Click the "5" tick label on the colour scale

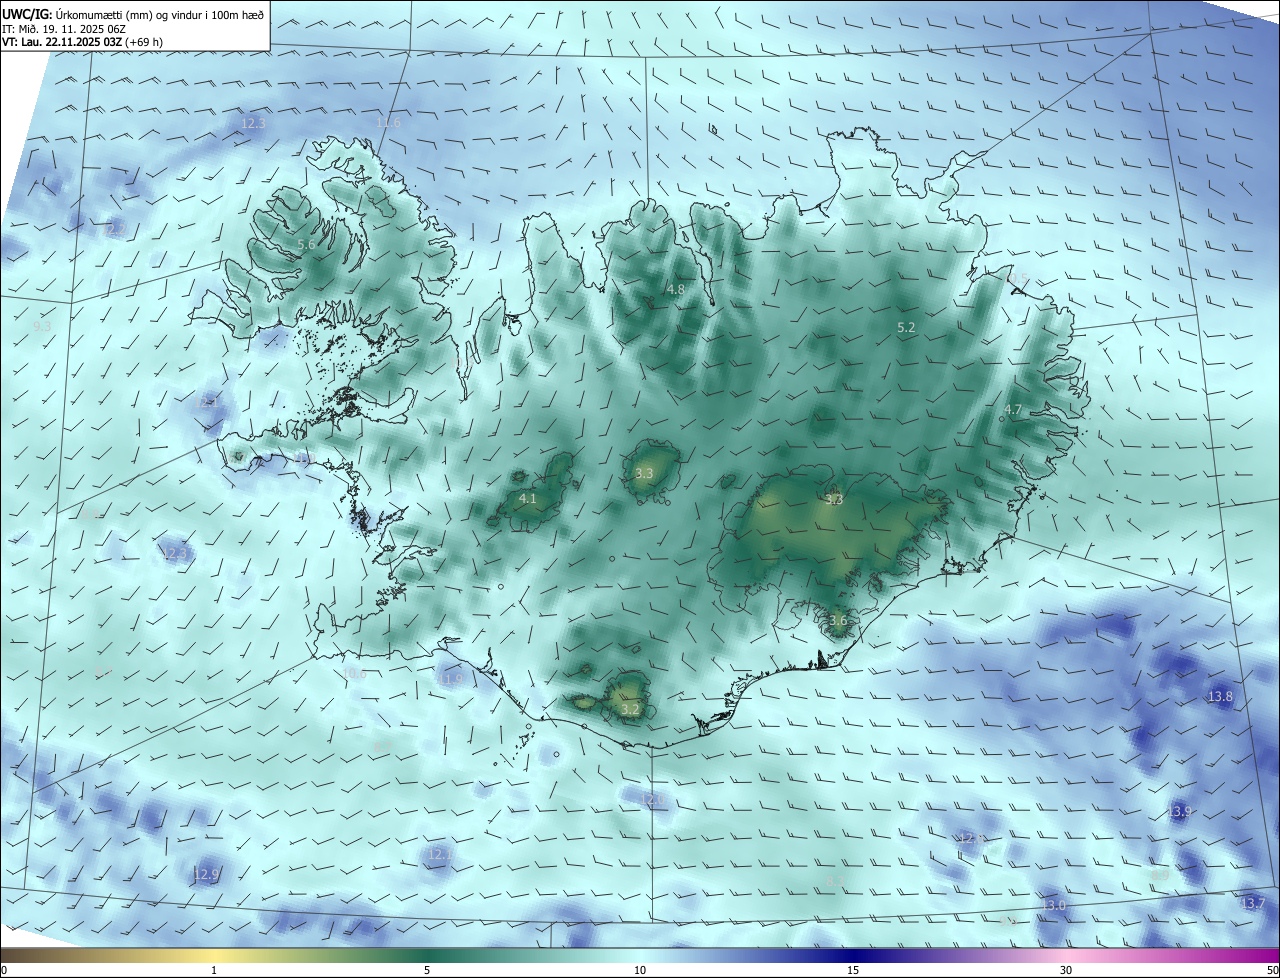point(427,971)
